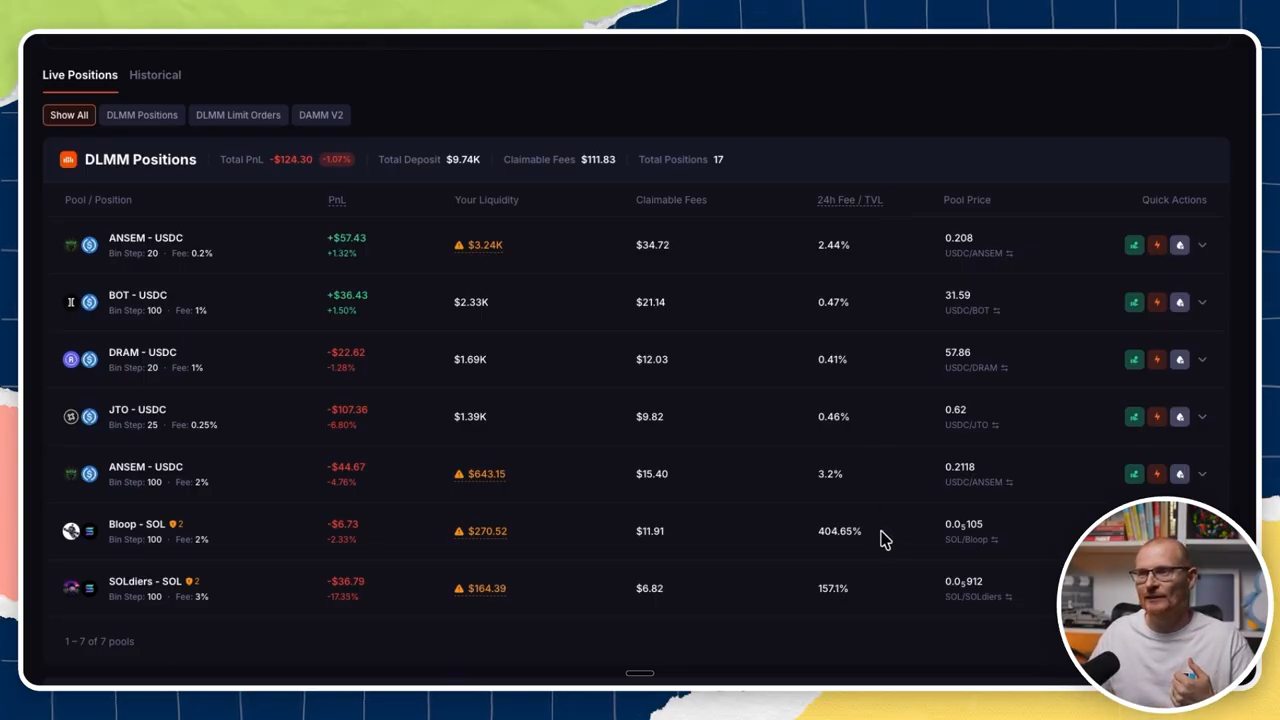Flip price direction for SOL/SOLdiers

tap(1008, 597)
